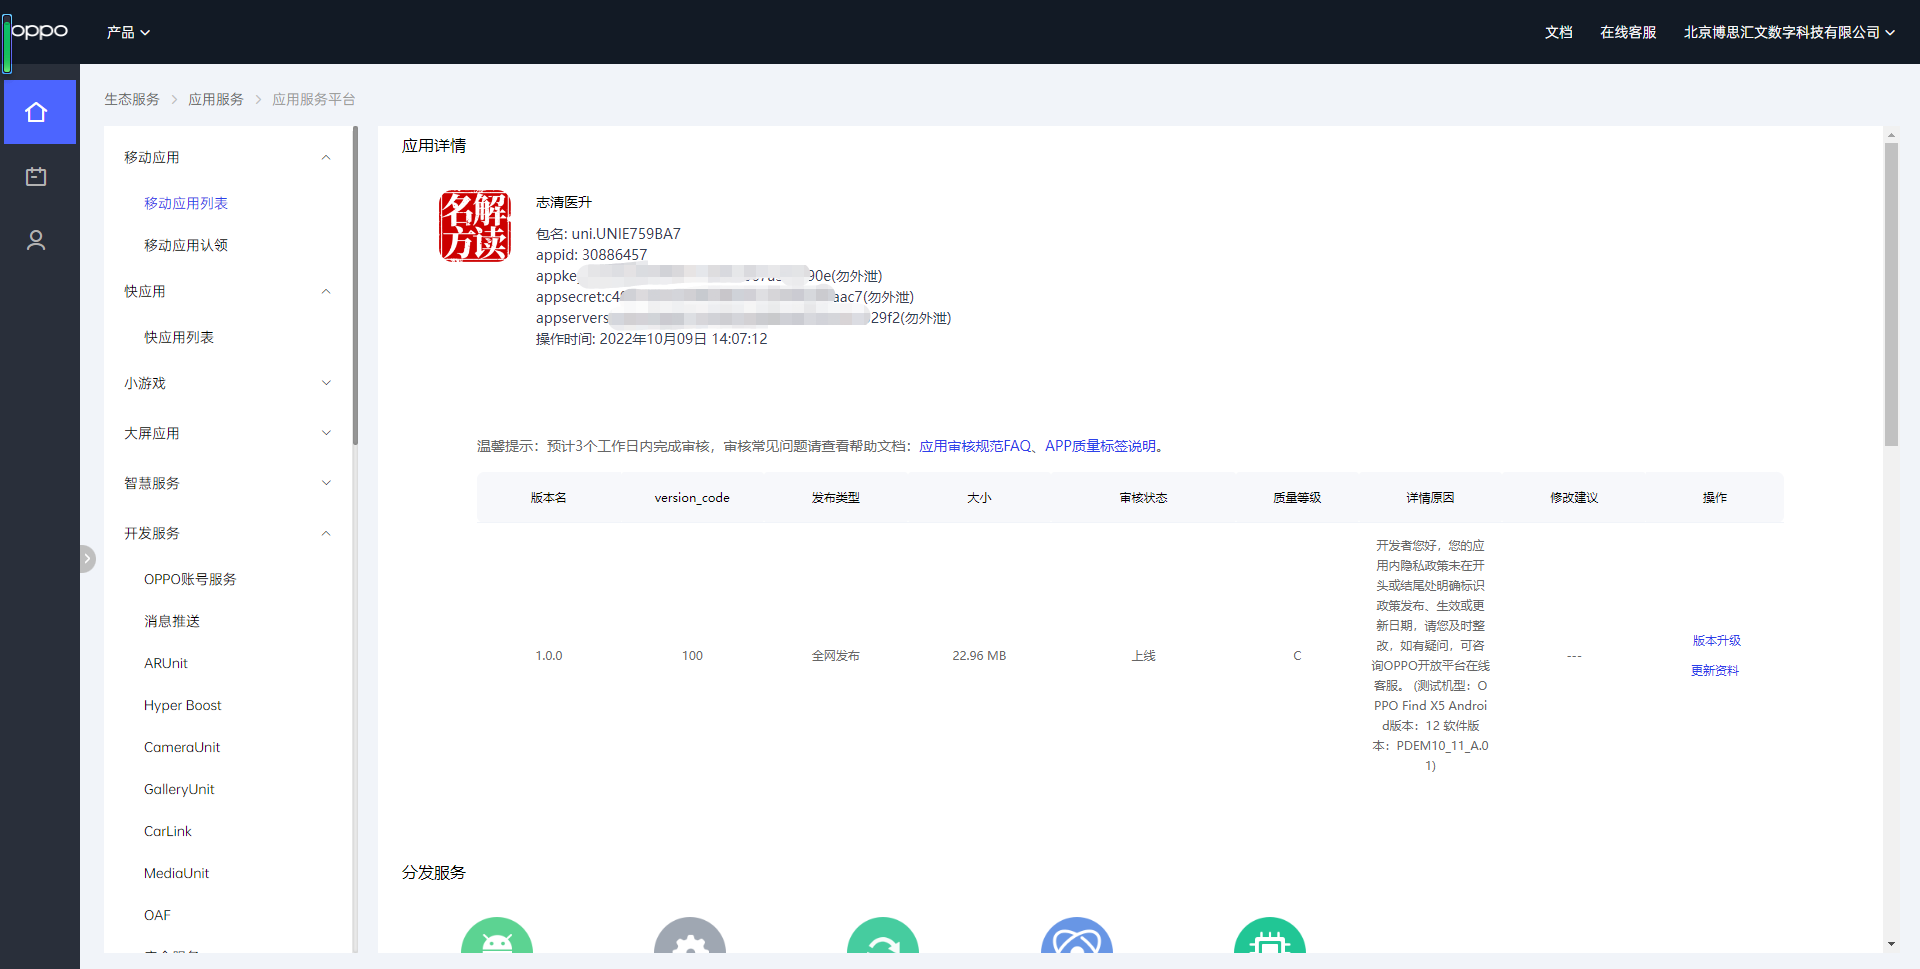Open the green chip distribution service icon
Viewport: 1920px width, 969px height.
pos(1270,935)
